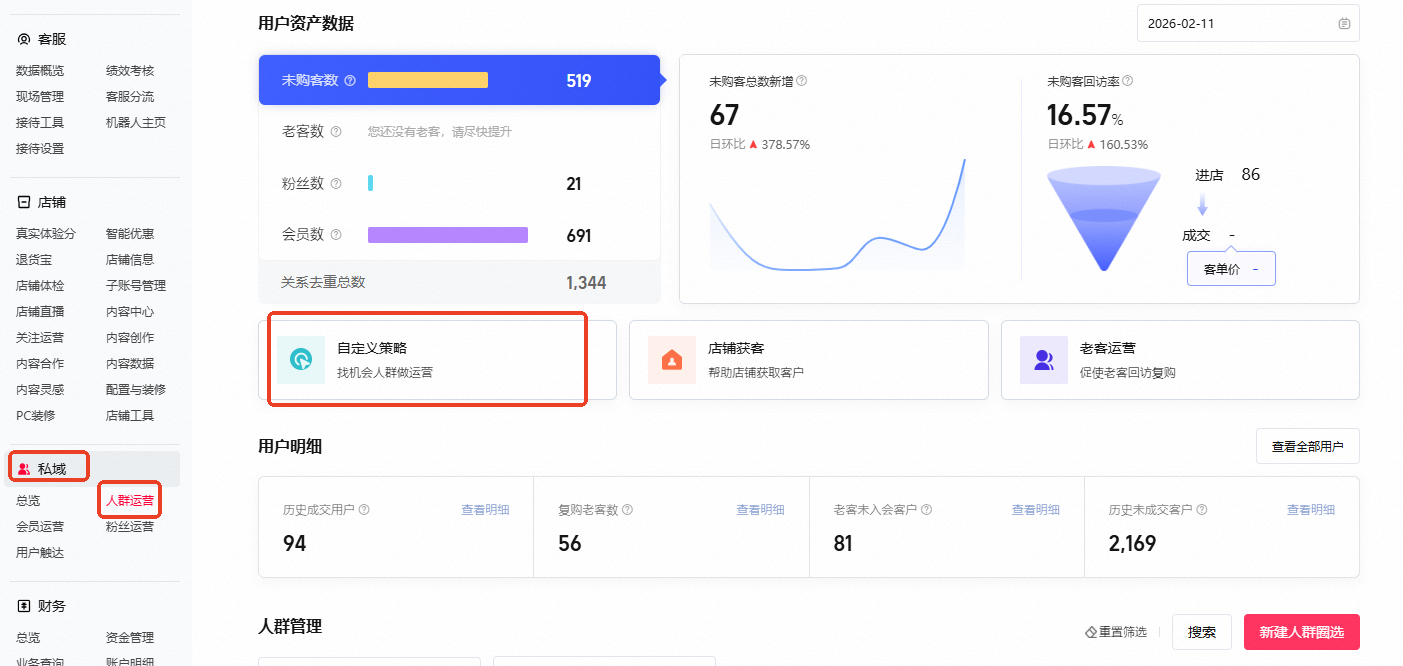
Task: Open 机器人主页 in the sidebar
Action: click(x=136, y=123)
